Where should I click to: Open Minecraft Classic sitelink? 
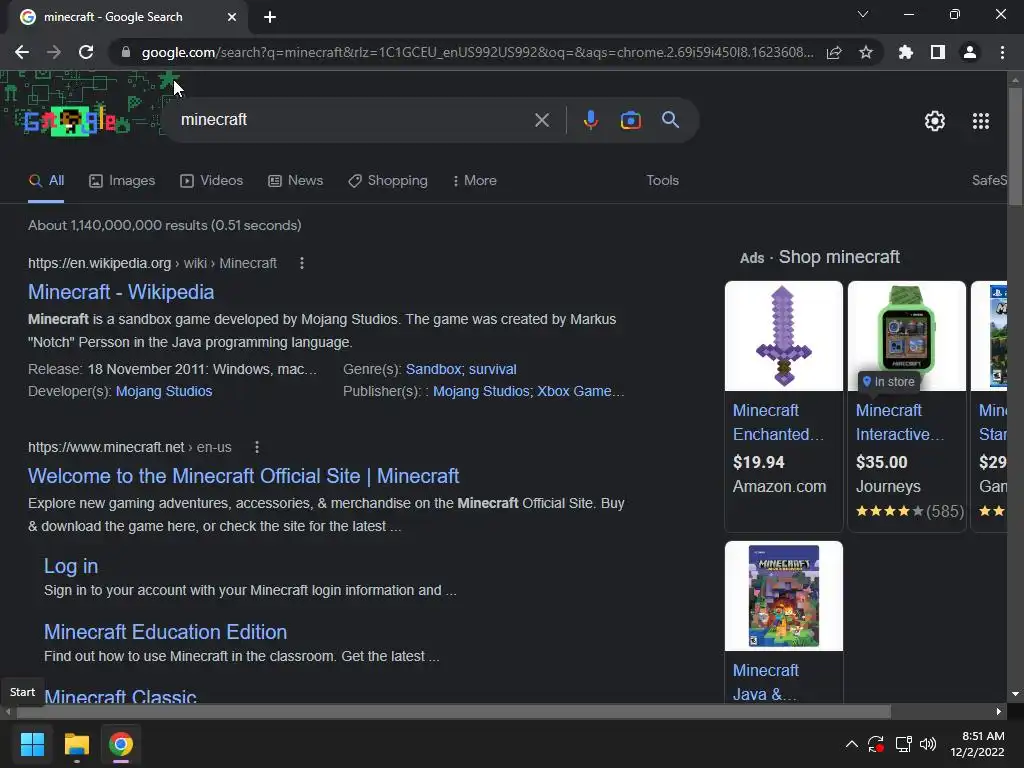pyautogui.click(x=120, y=695)
